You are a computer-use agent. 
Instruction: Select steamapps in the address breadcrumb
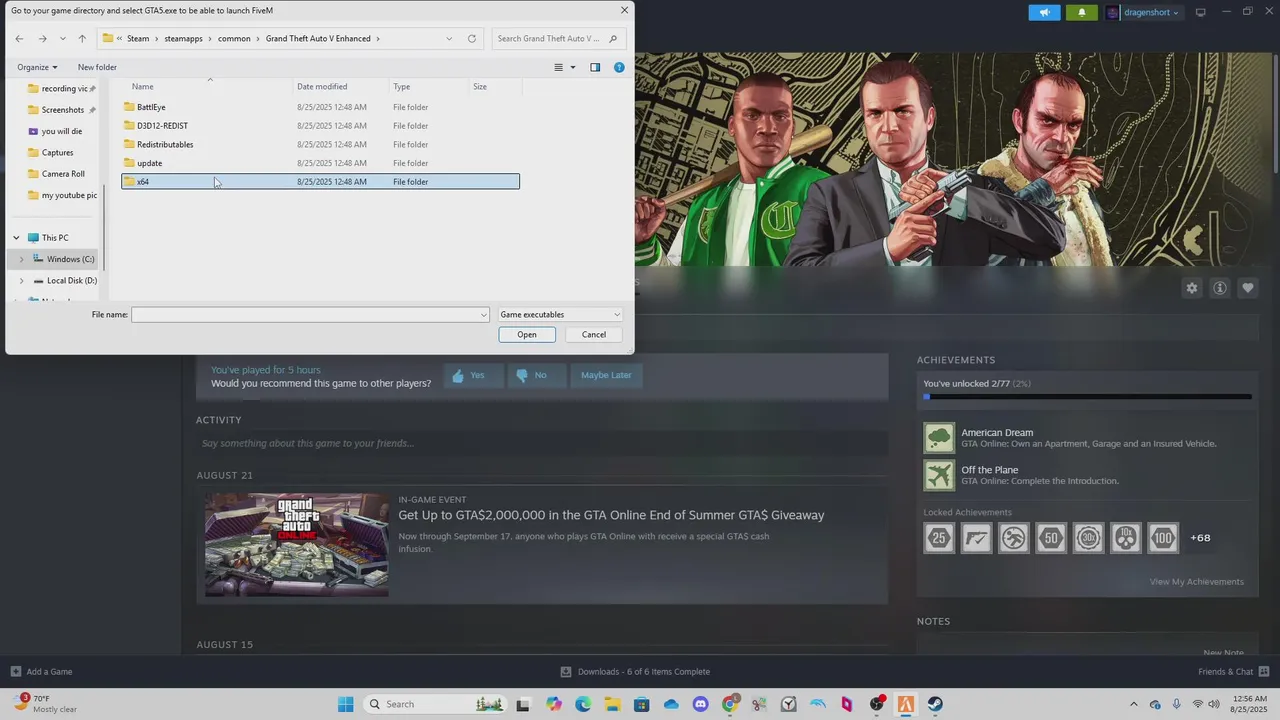coord(183,39)
